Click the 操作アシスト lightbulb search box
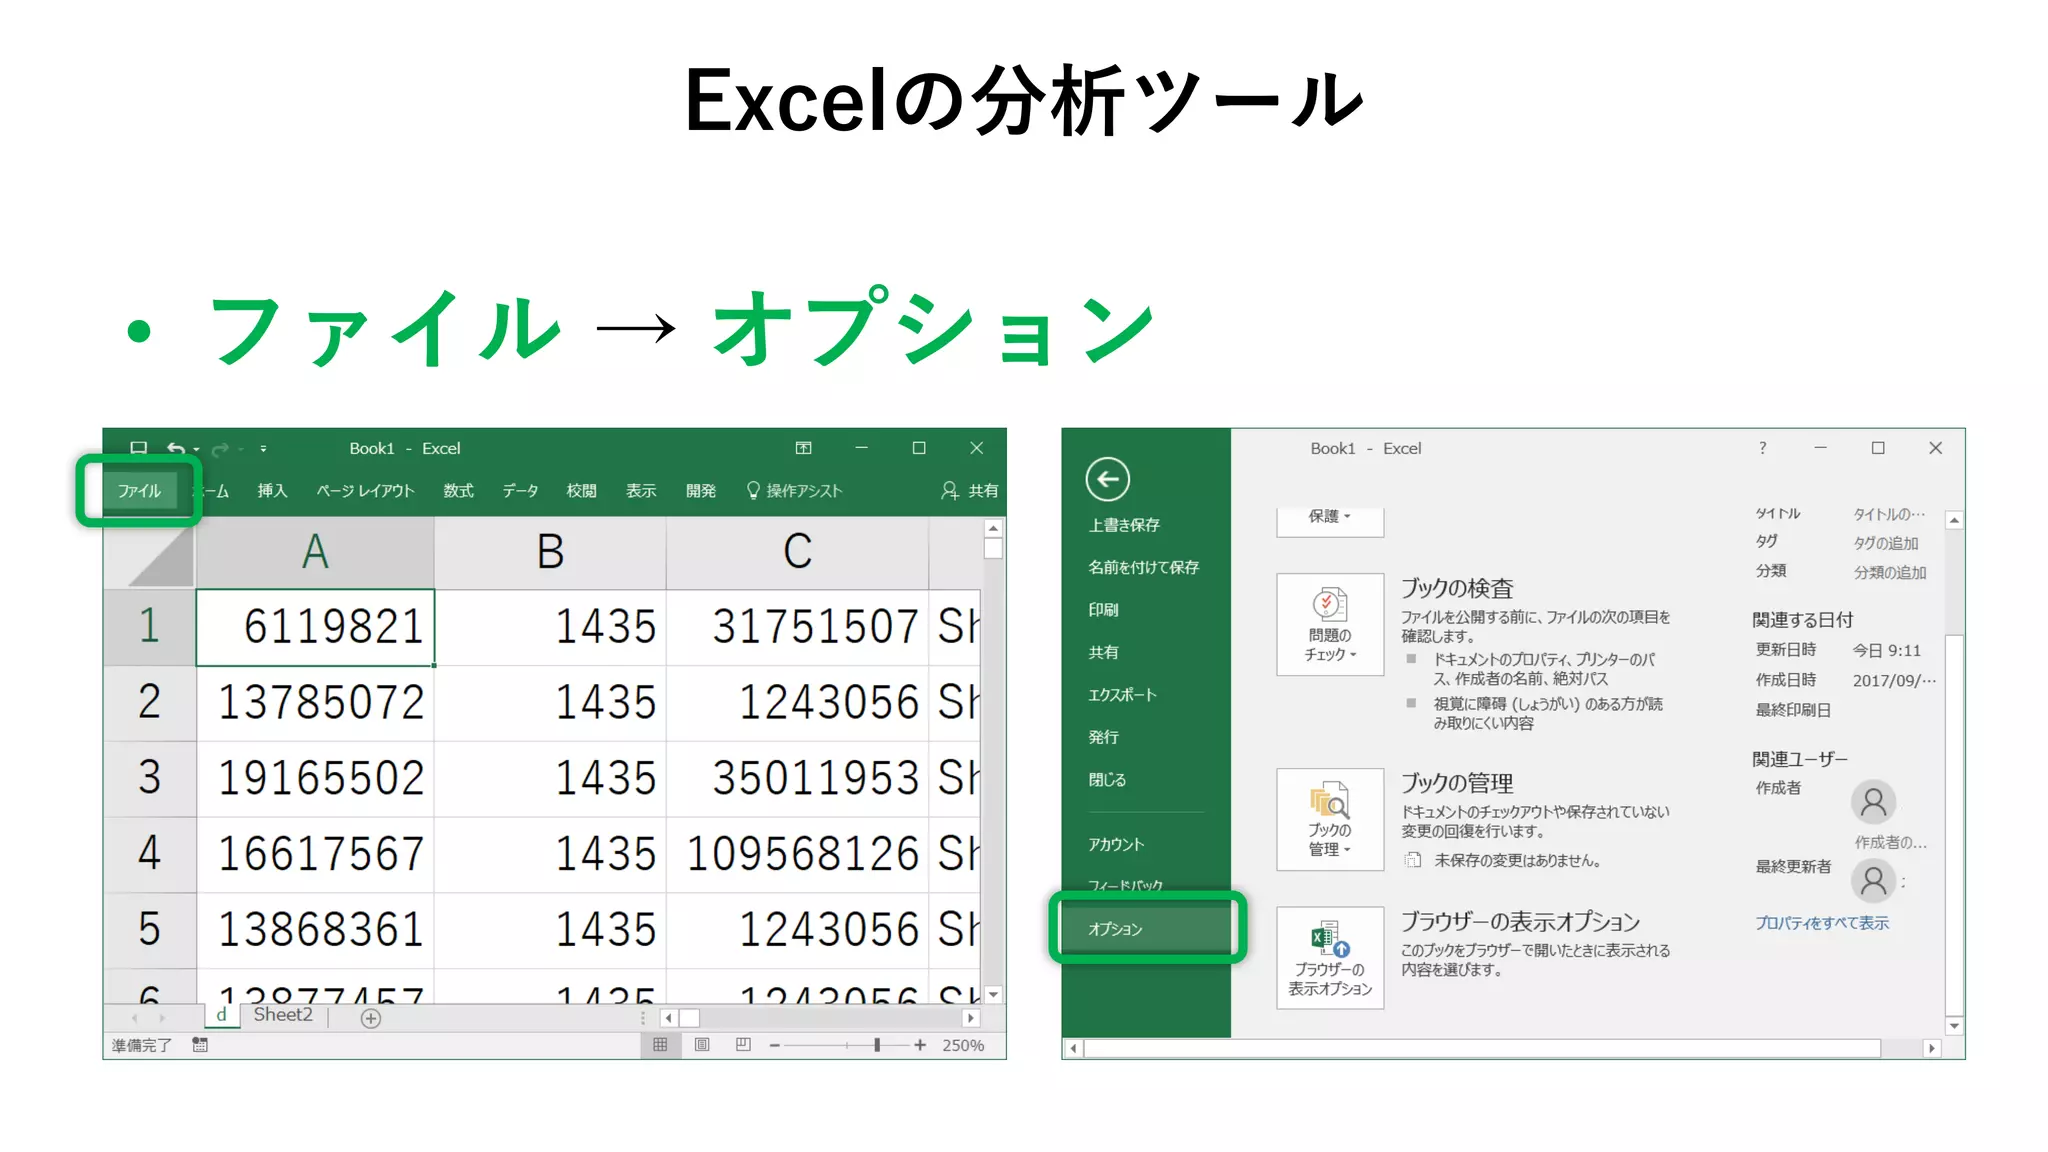 click(795, 490)
